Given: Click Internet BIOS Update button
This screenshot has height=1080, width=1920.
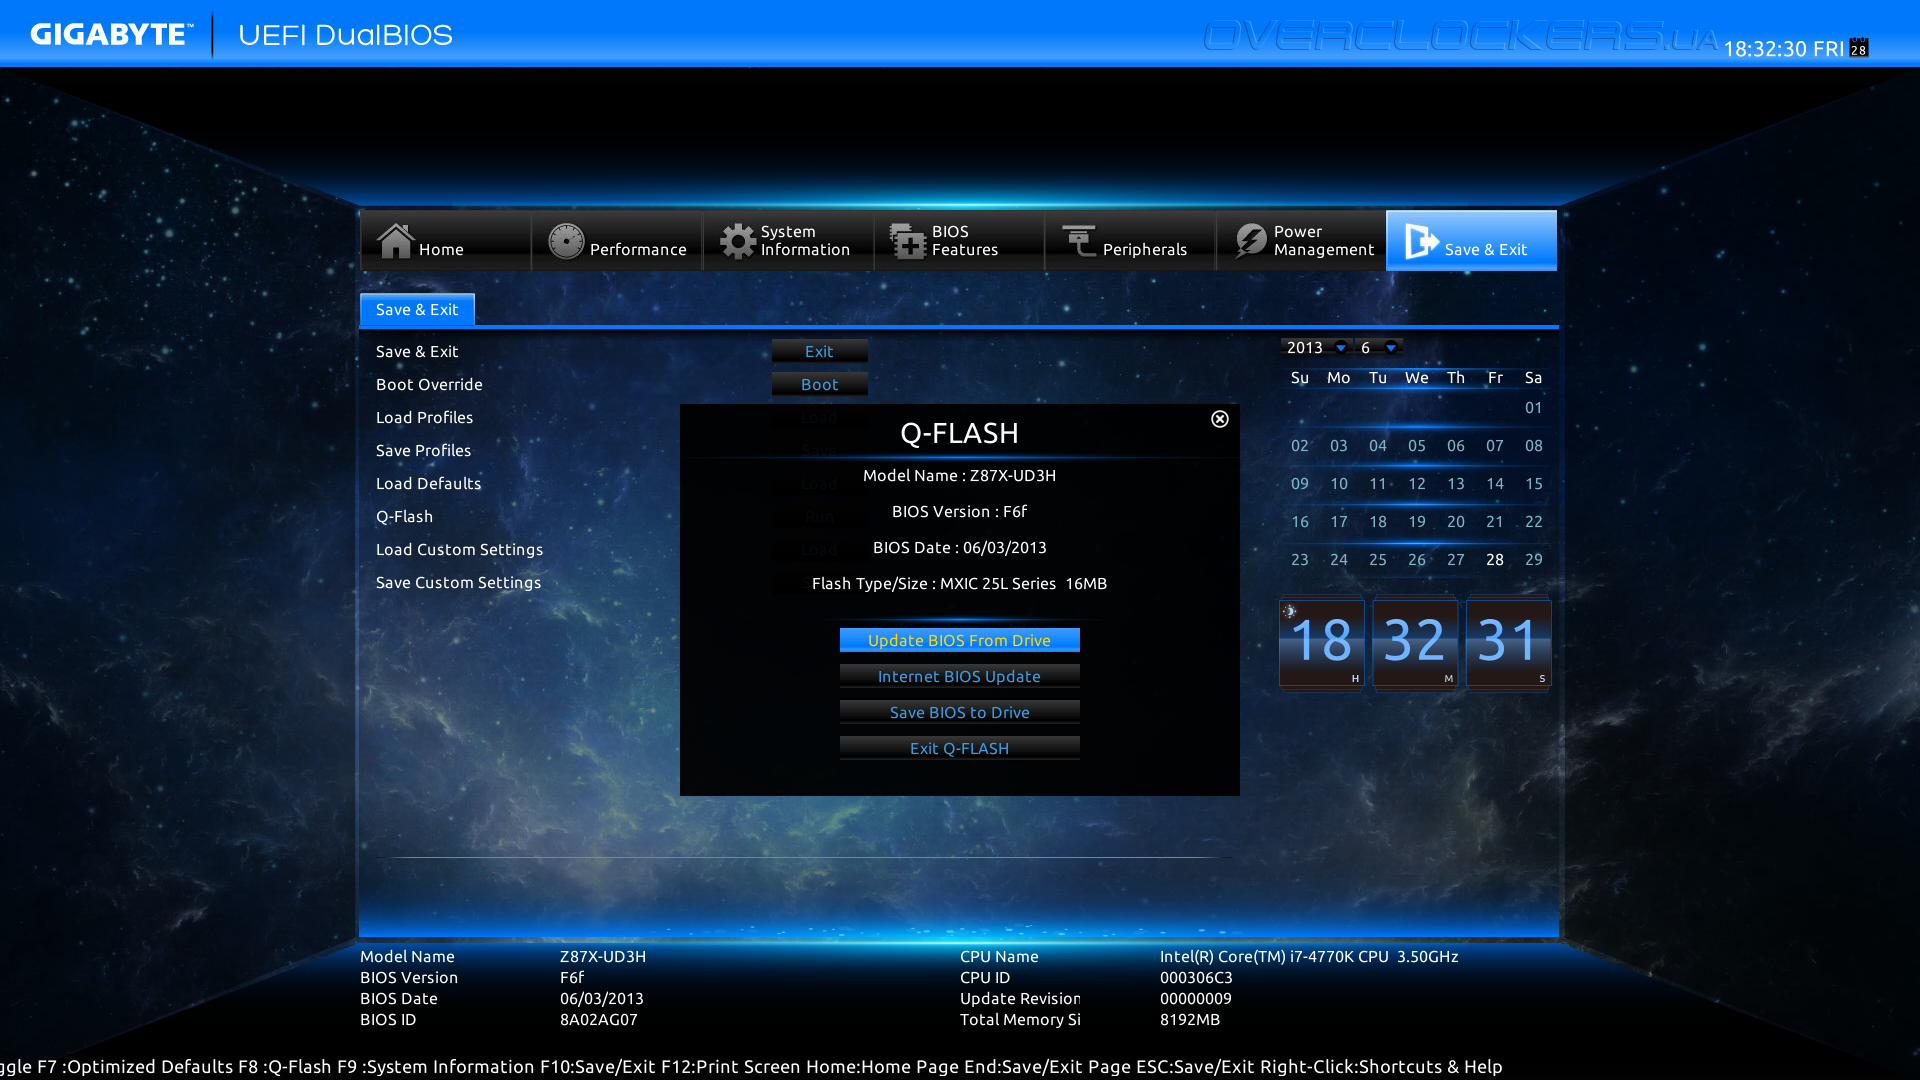Looking at the screenshot, I should click(x=959, y=676).
